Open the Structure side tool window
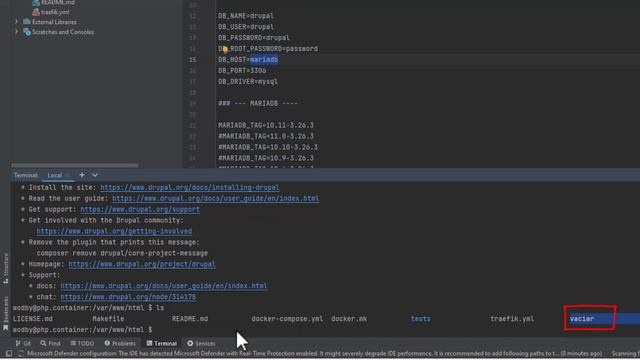640x360 pixels. coord(6,268)
